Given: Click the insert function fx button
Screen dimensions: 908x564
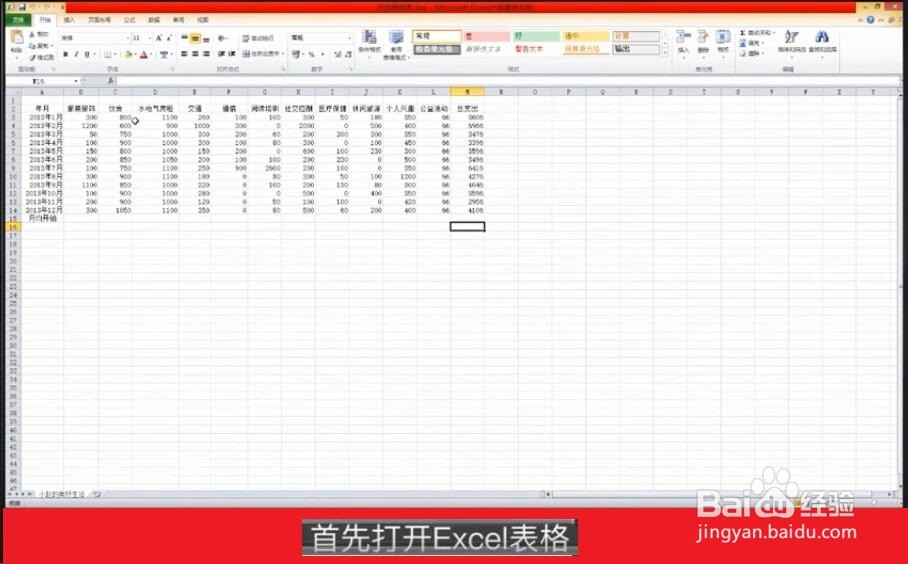Looking at the screenshot, I should pos(111,81).
